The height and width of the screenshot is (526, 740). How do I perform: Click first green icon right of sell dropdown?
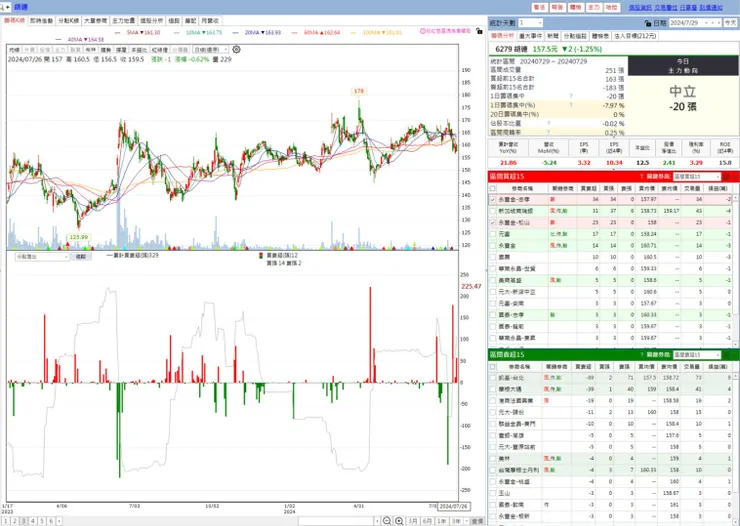coord(726,355)
